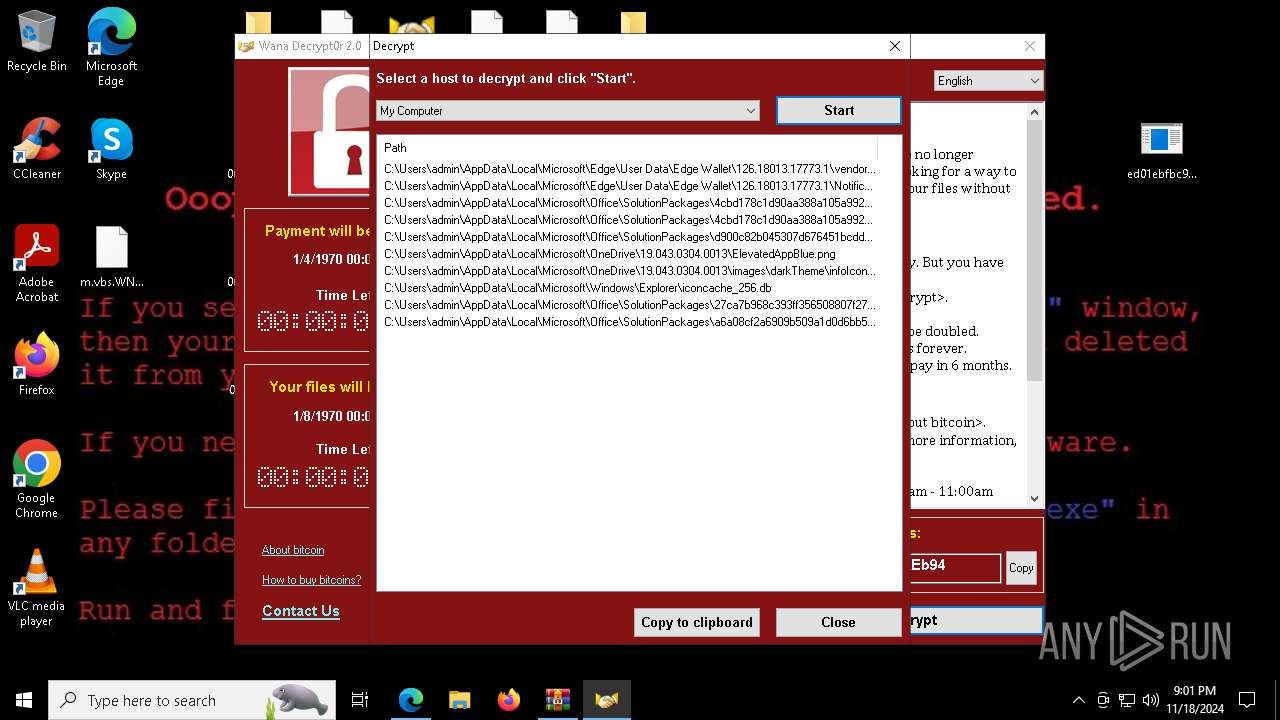
Task: Select the SolutionPackages 27ca7b968c path row
Action: click(630, 305)
